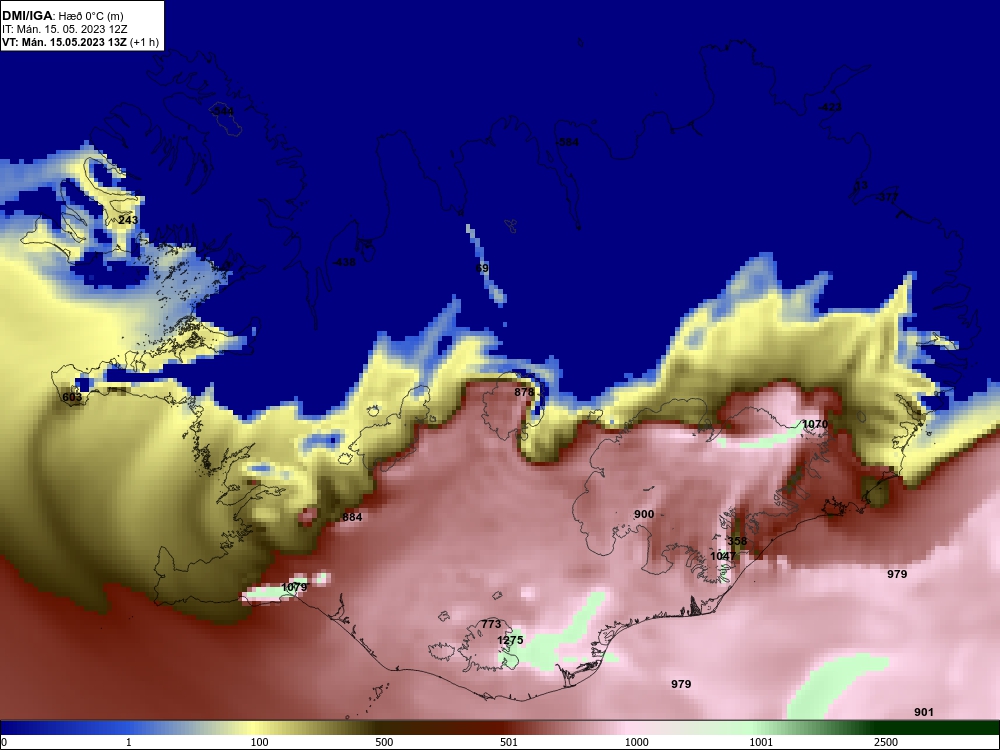Image resolution: width=1000 pixels, height=750 pixels.
Task: Click the 1047 value label
Action: pyautogui.click(x=723, y=556)
